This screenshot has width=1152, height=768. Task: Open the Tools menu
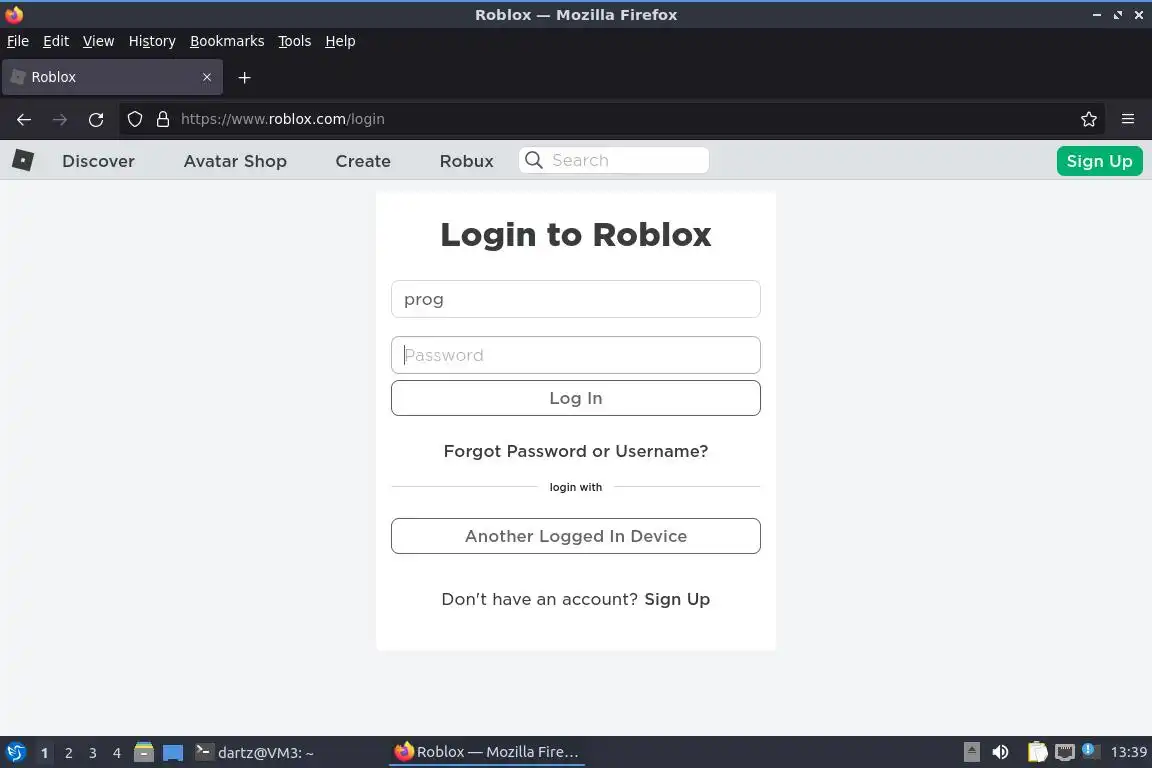[295, 41]
